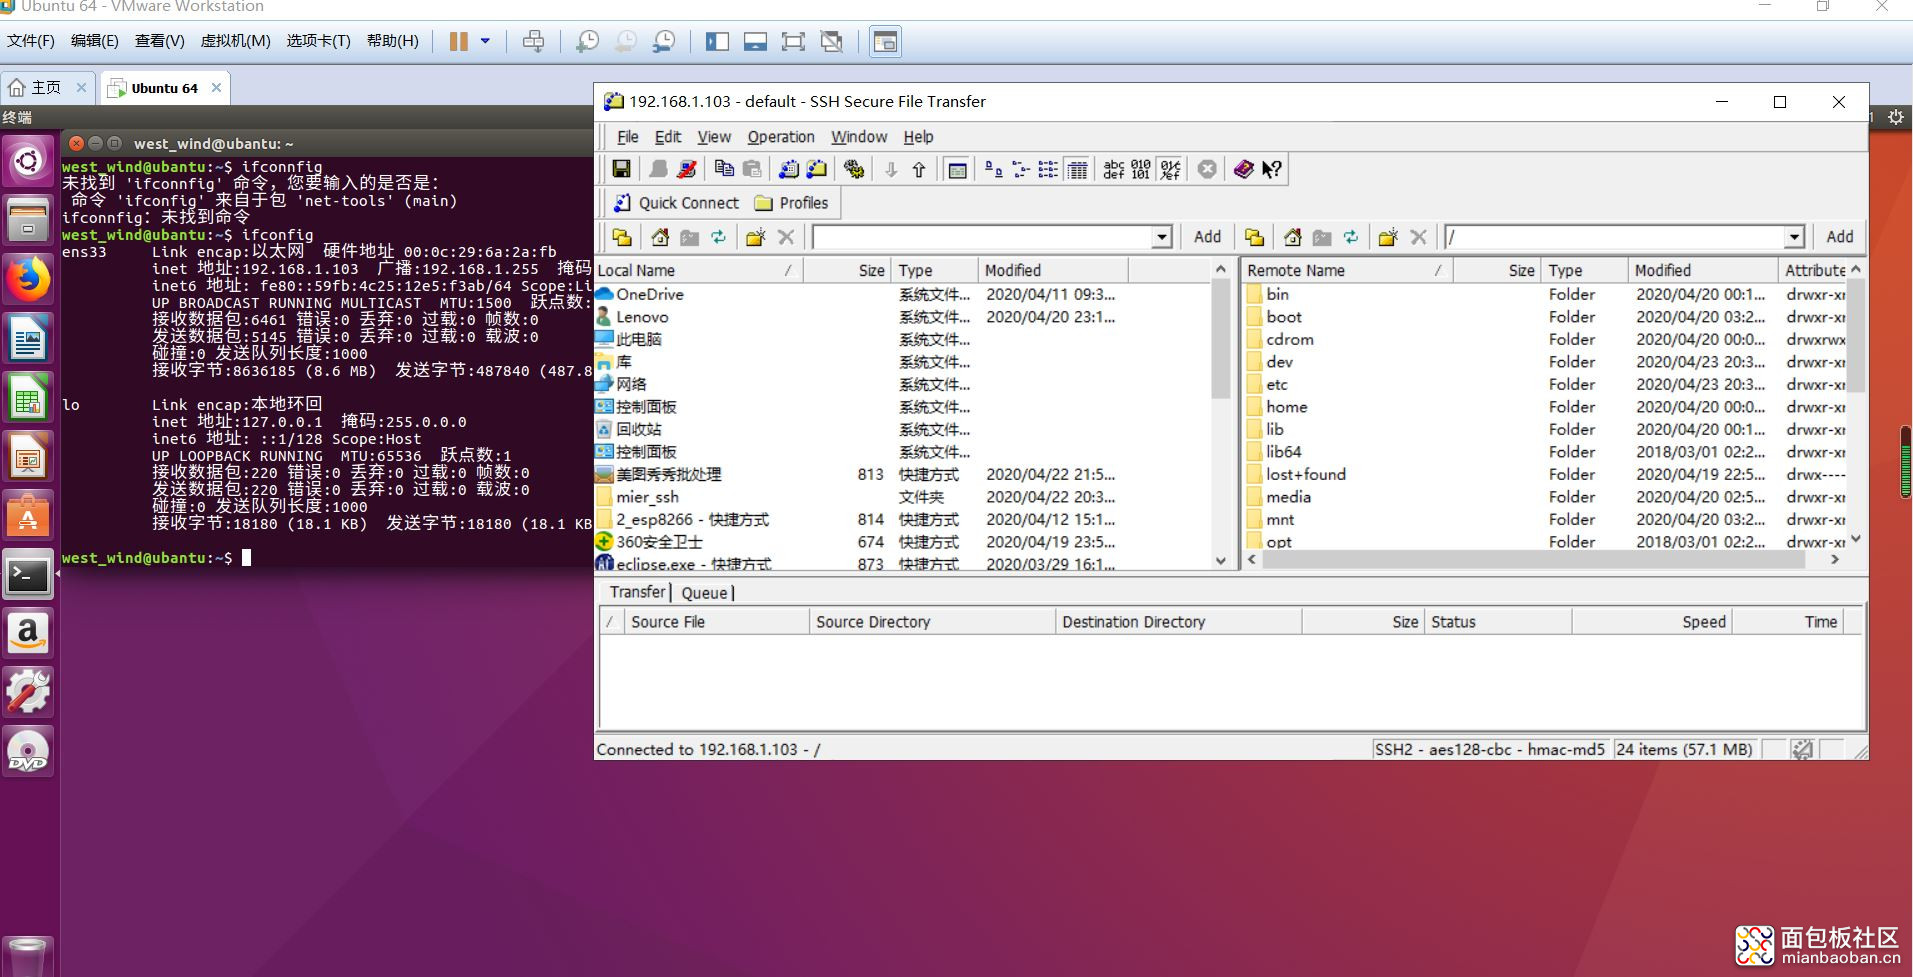The image size is (1913, 977).
Task: Choose ASCII transfer mode (abc def) icon
Action: [1114, 169]
